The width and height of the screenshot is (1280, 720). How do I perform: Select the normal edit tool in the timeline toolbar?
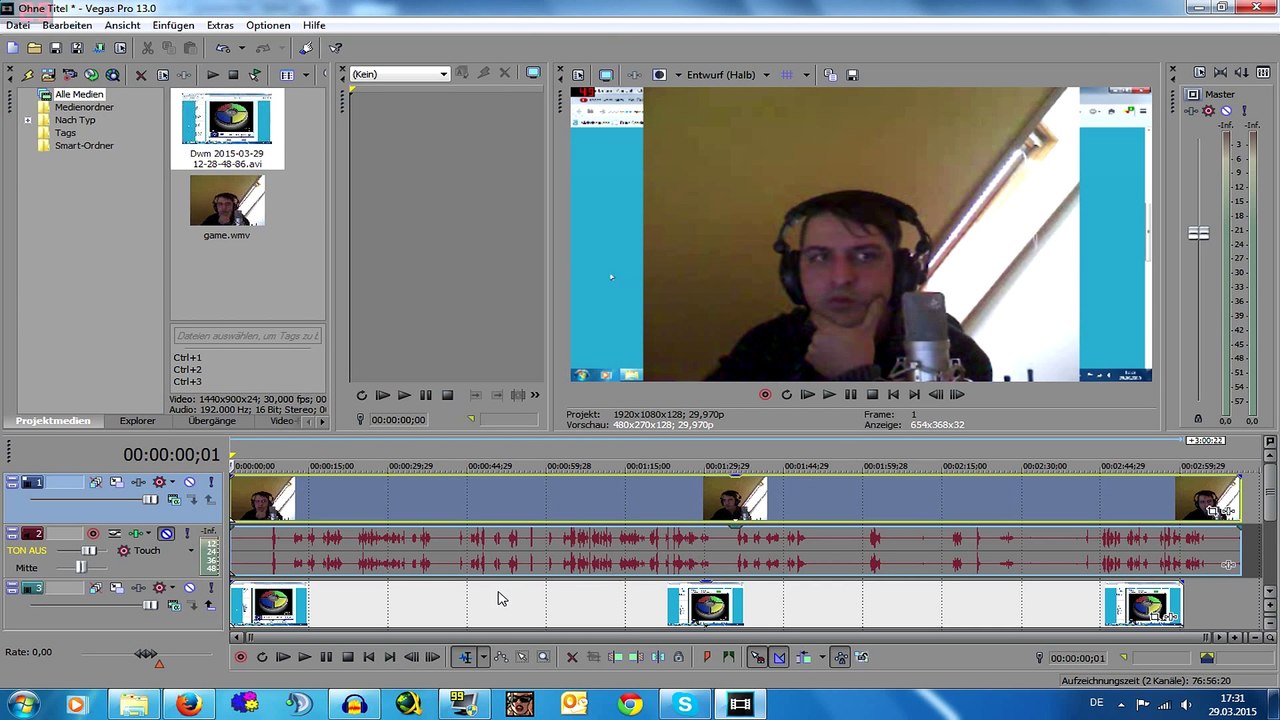click(465, 658)
